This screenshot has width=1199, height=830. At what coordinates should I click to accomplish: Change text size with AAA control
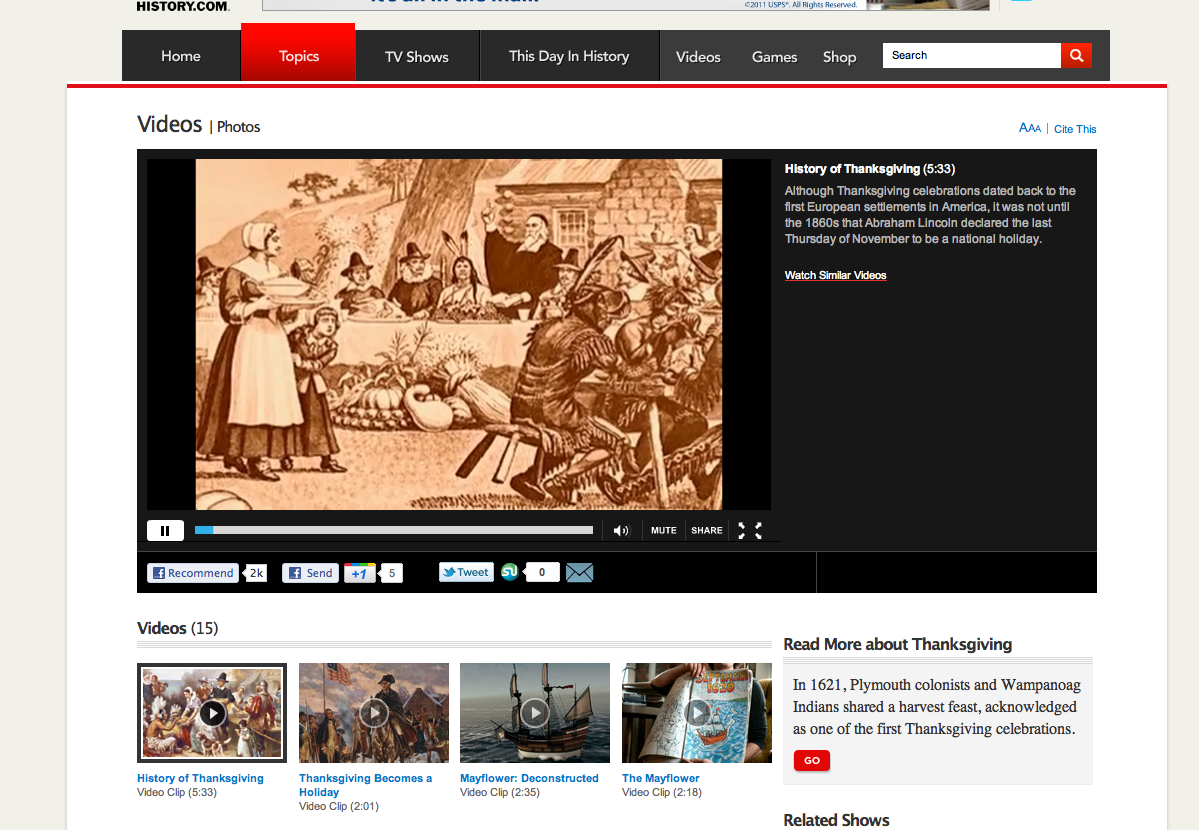[1029, 128]
